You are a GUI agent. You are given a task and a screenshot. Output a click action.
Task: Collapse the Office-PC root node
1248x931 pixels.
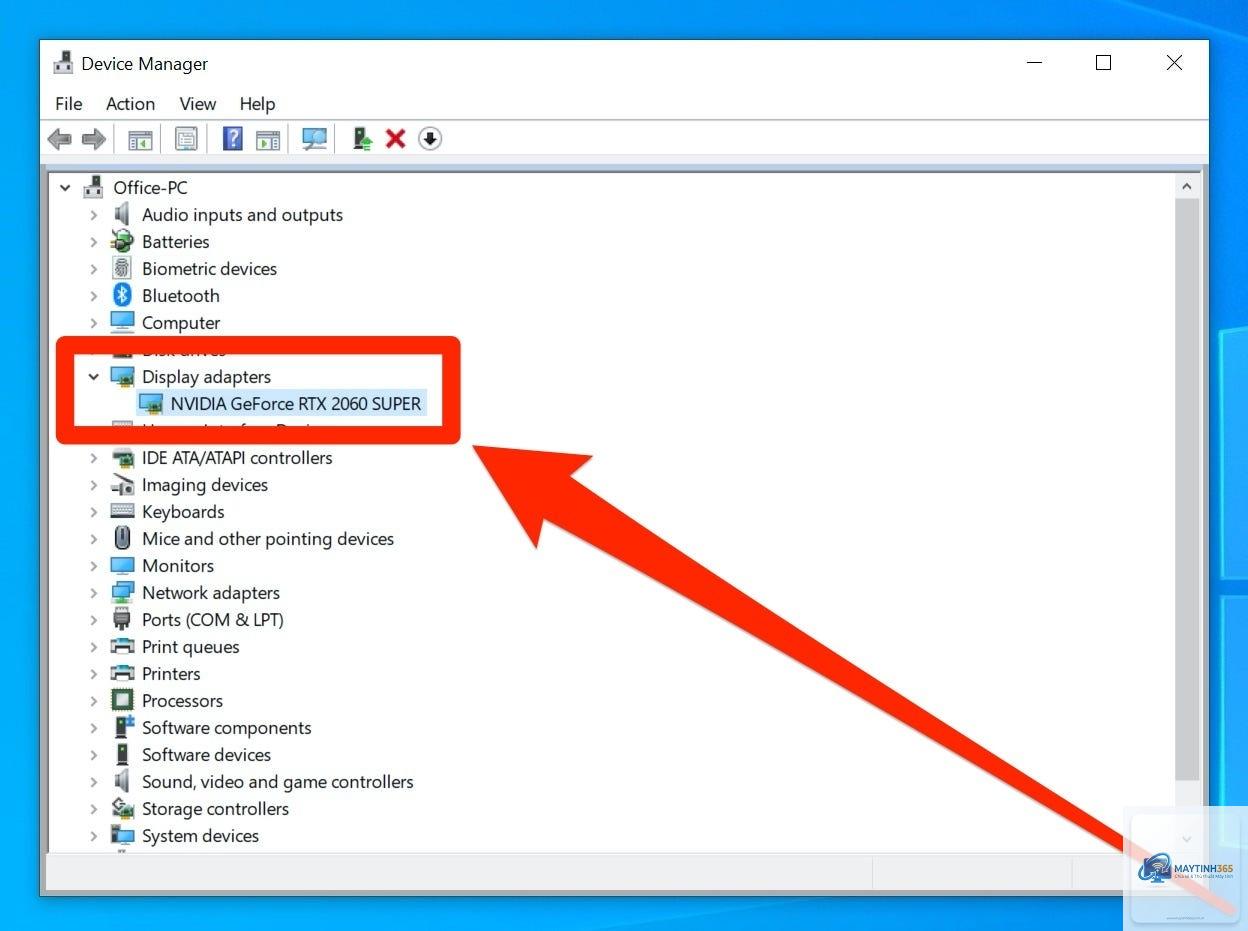click(65, 187)
